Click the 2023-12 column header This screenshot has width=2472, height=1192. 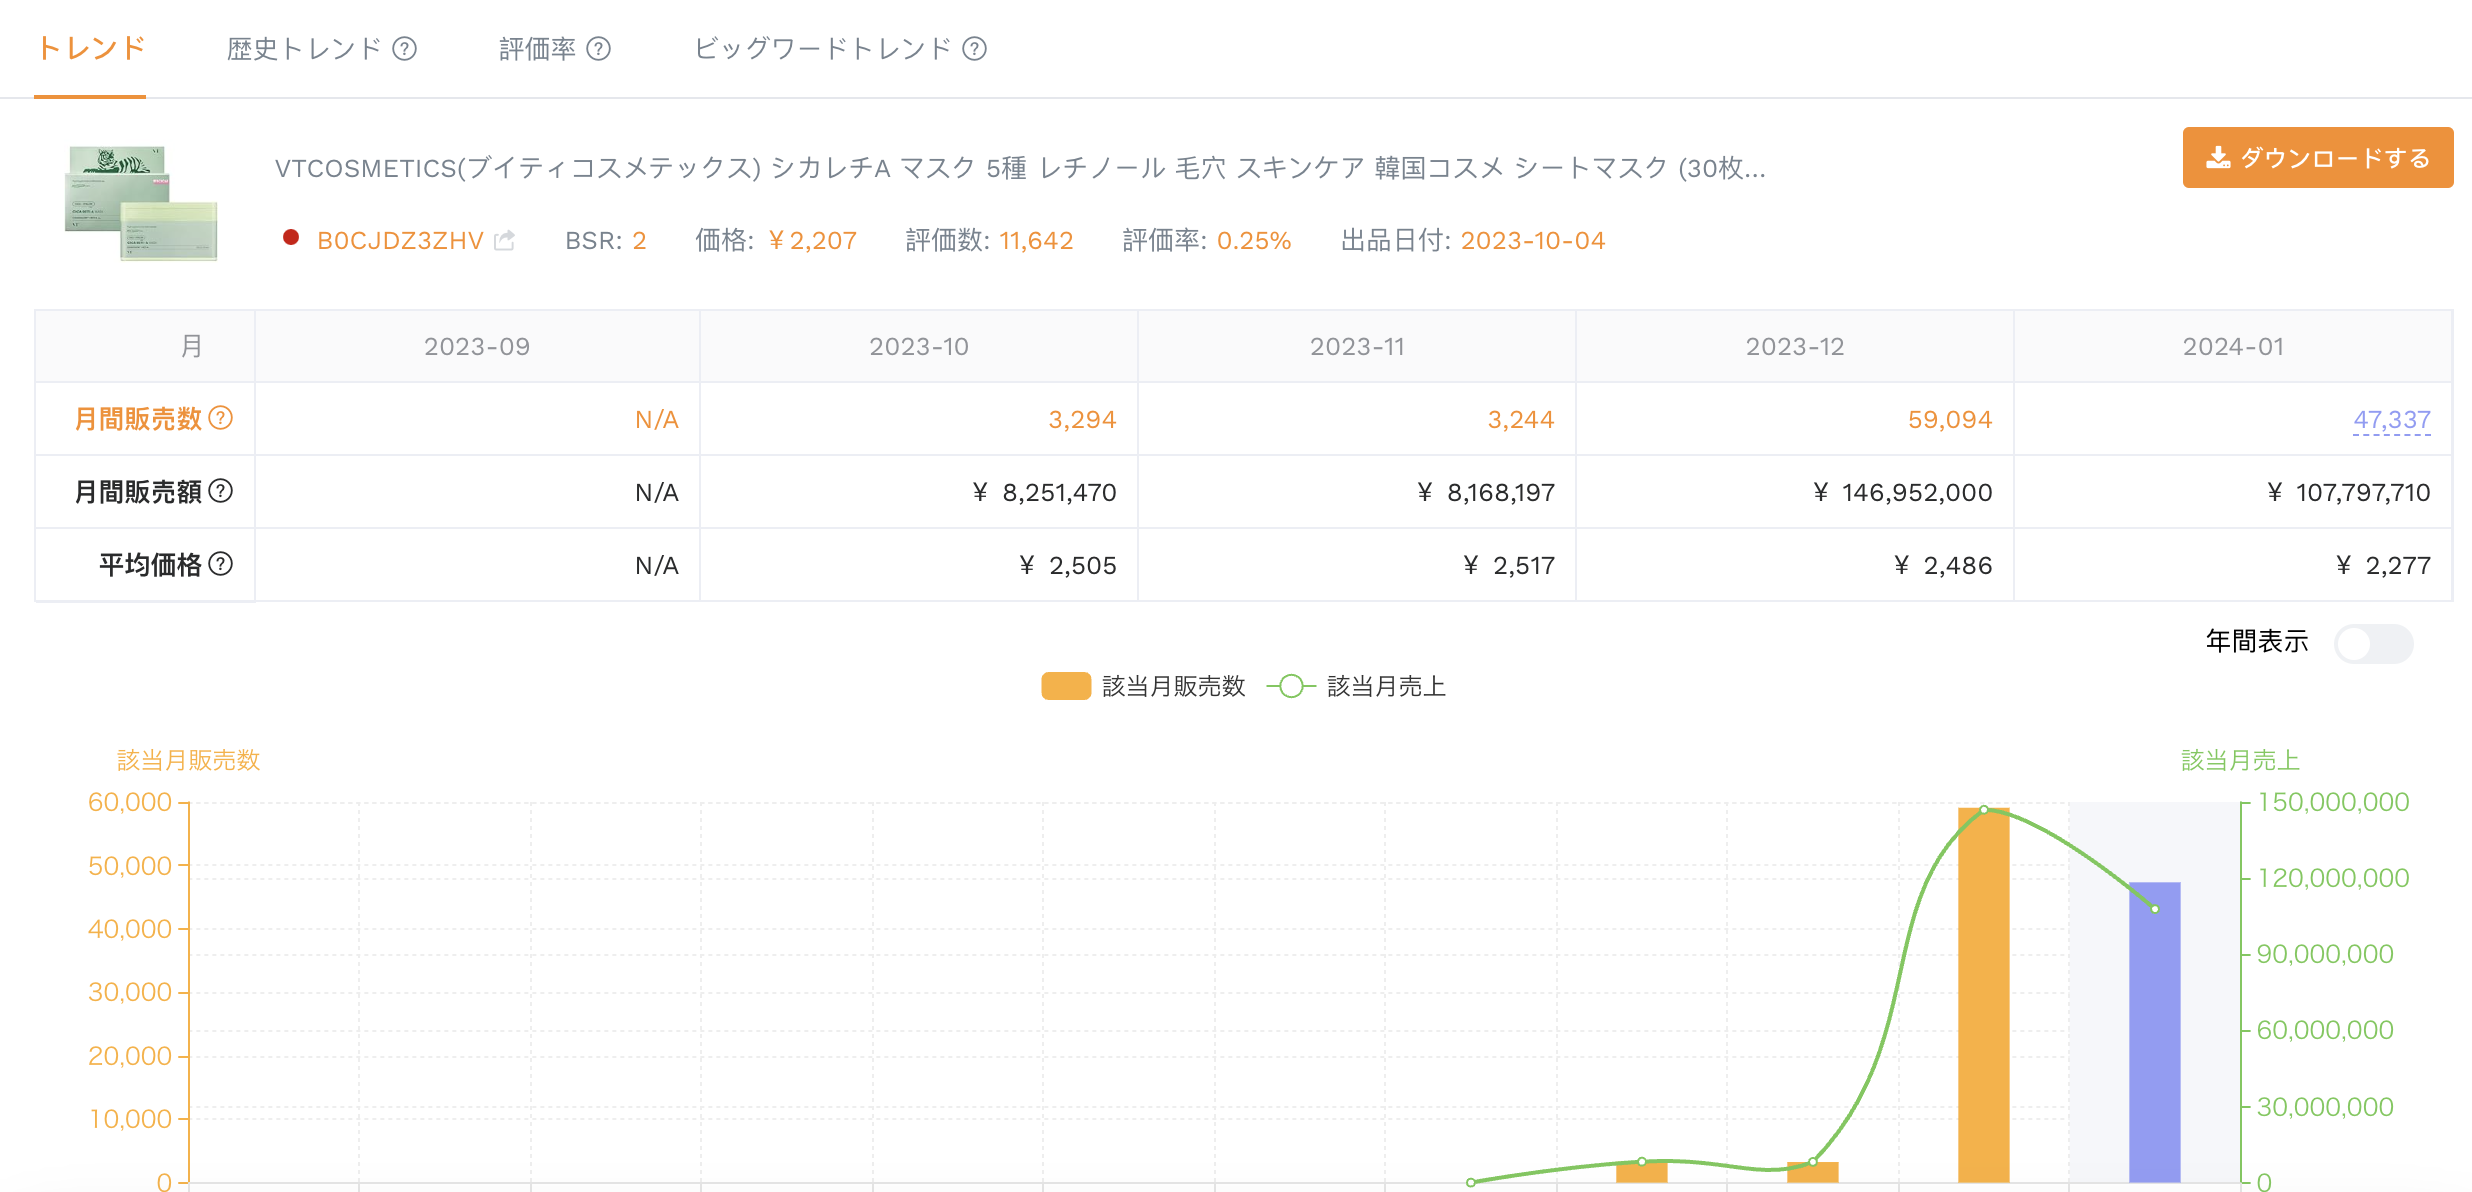1795,346
